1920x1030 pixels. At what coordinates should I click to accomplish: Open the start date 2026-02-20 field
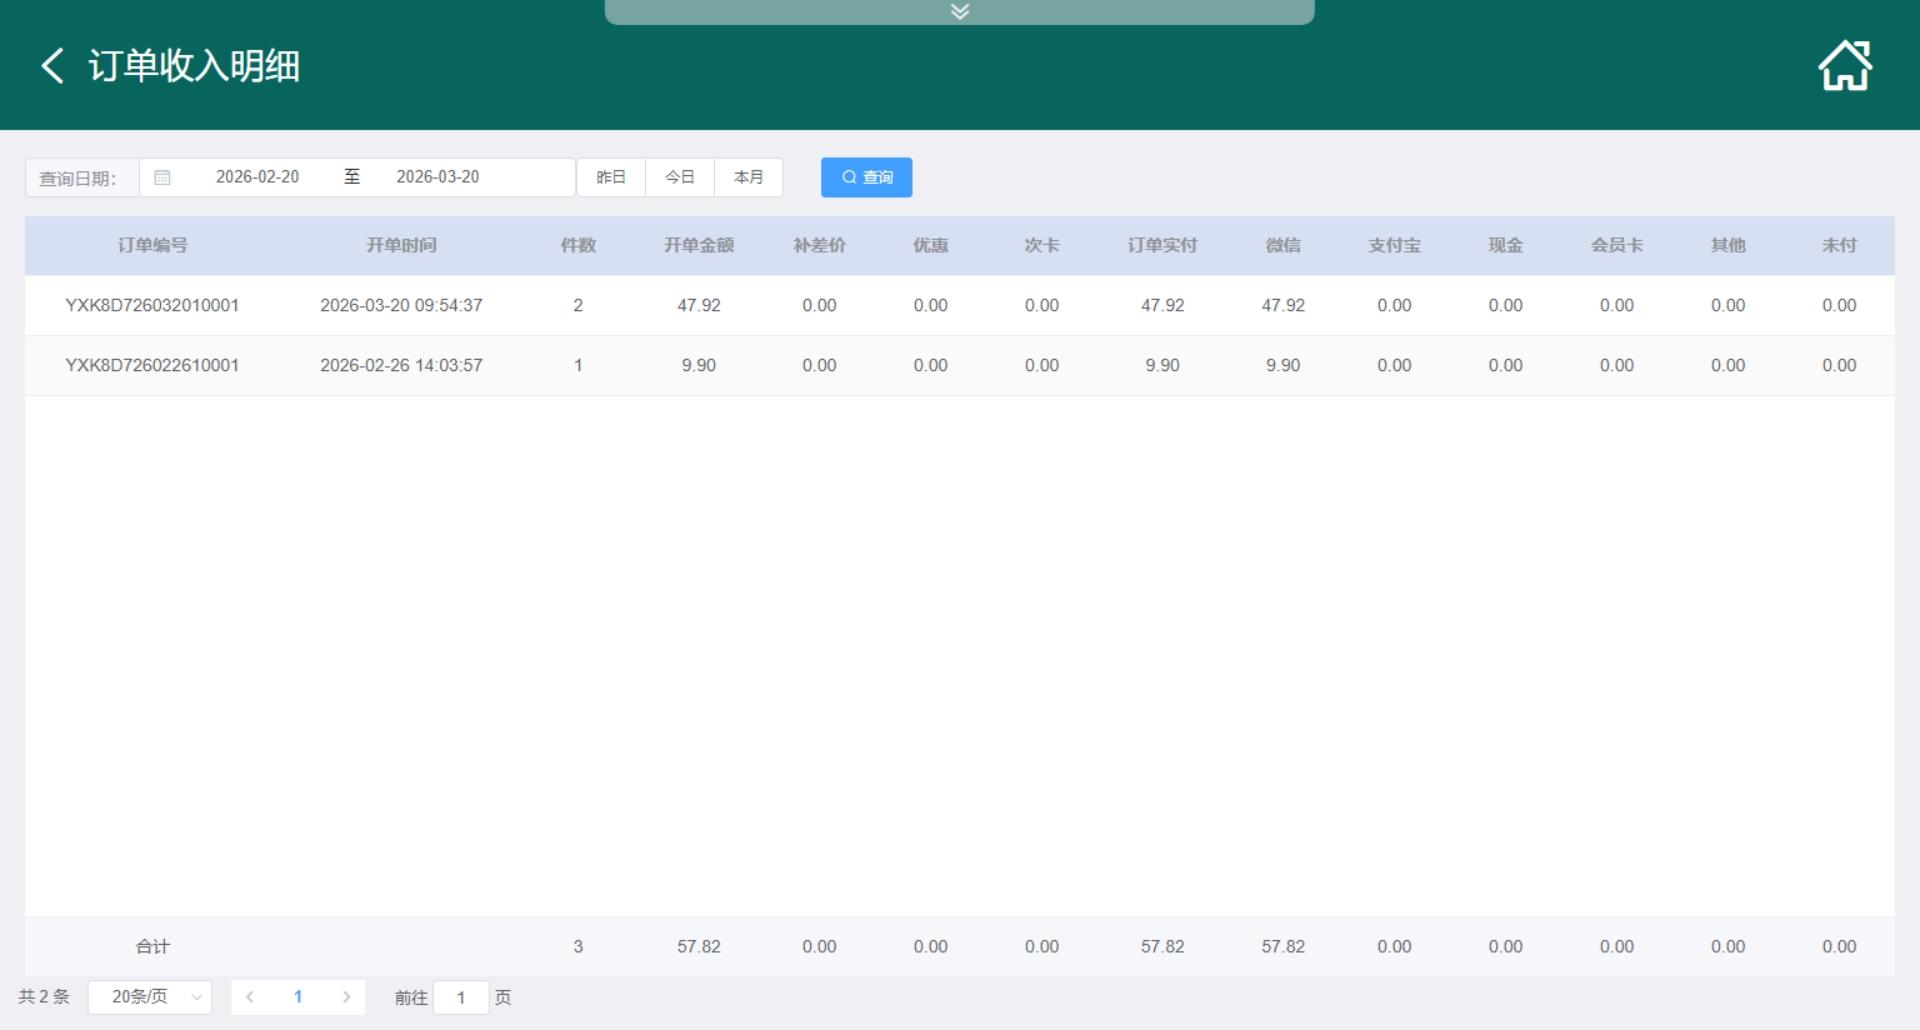[x=257, y=177]
